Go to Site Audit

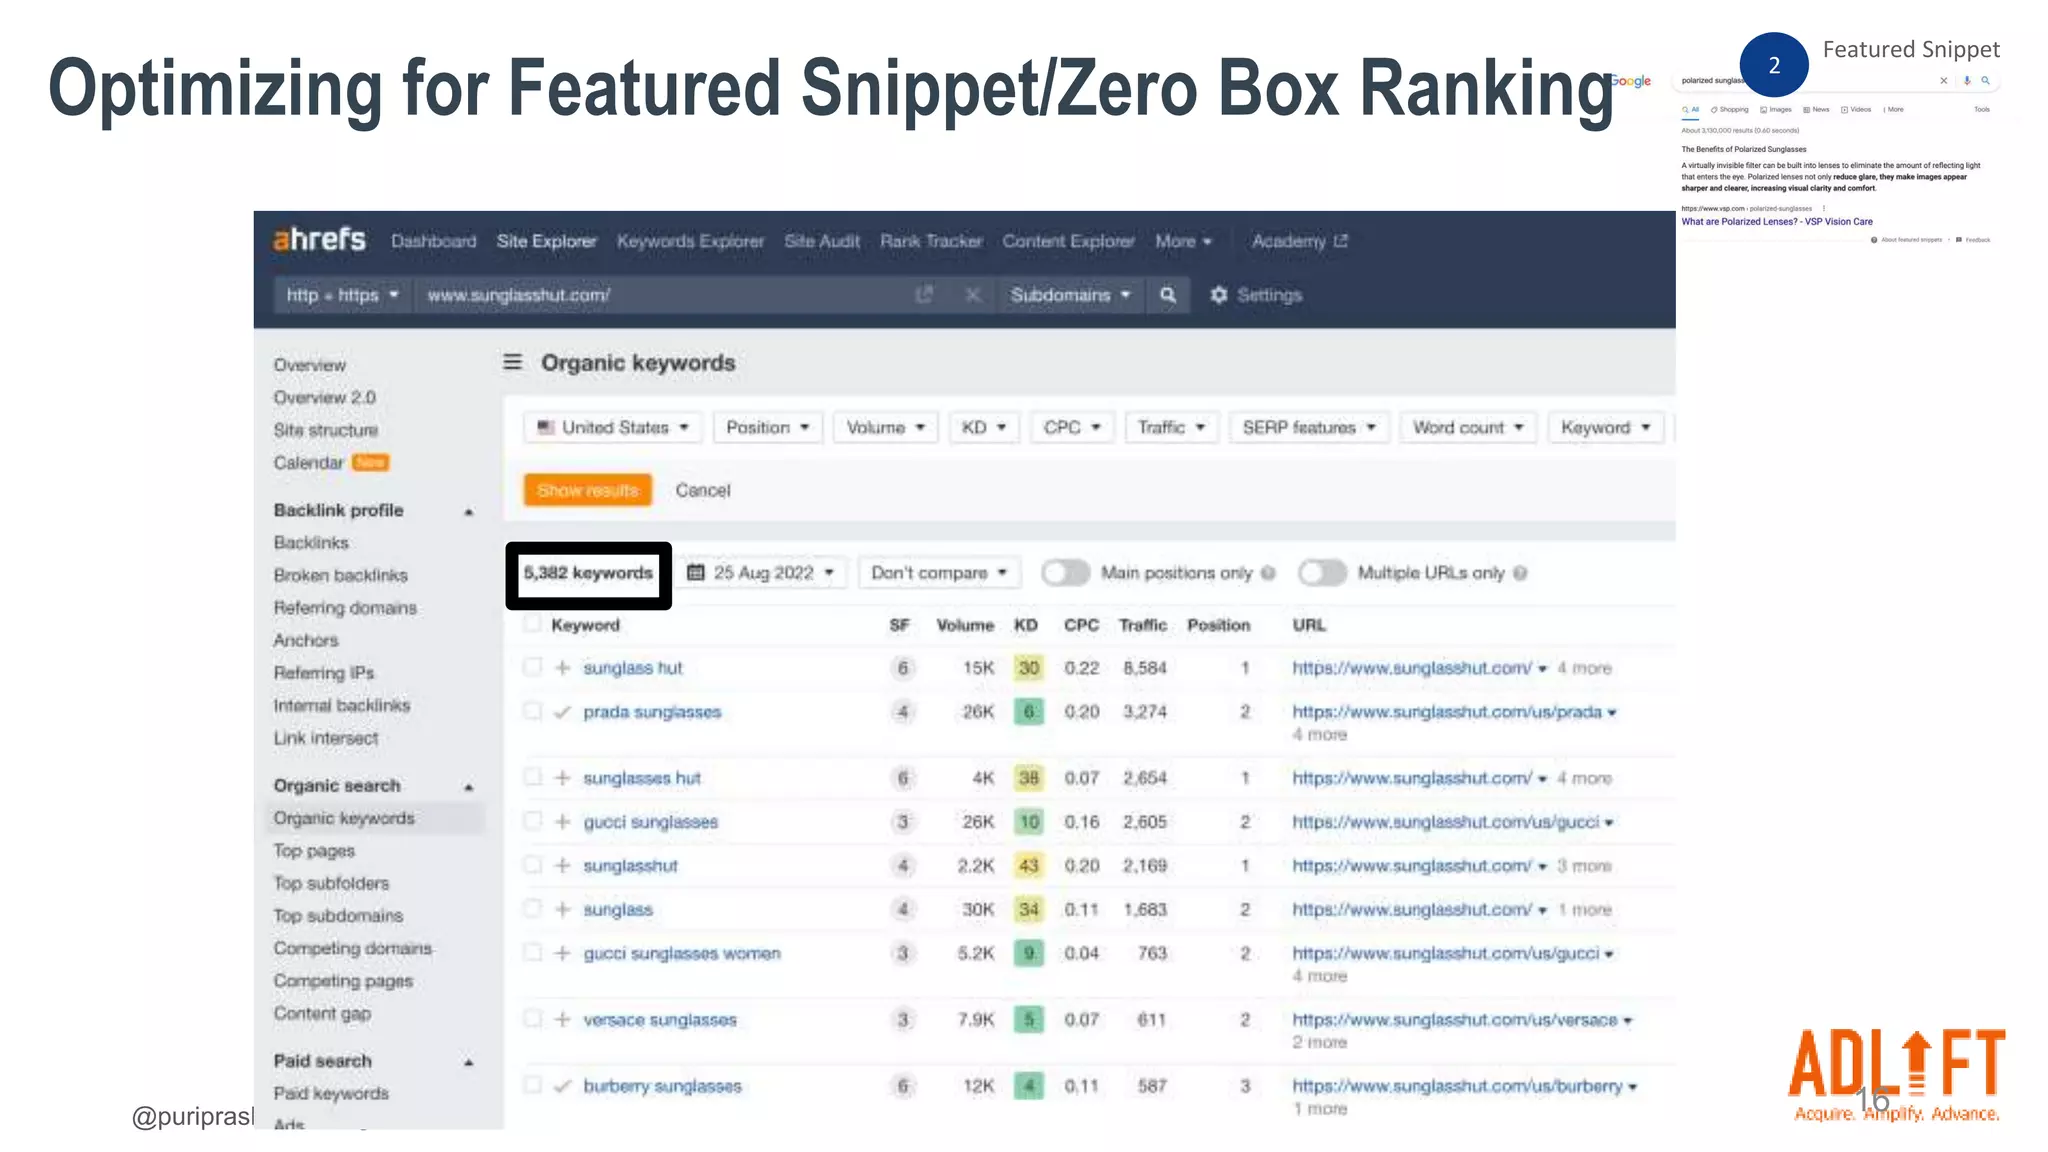tap(821, 241)
